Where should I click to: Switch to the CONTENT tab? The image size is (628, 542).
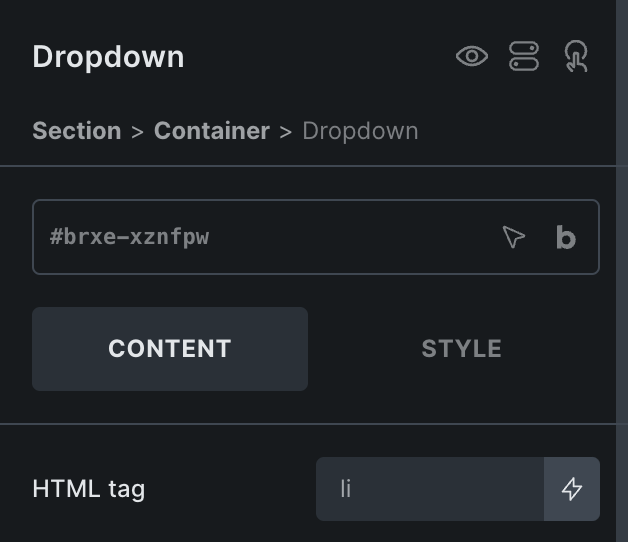tap(170, 349)
